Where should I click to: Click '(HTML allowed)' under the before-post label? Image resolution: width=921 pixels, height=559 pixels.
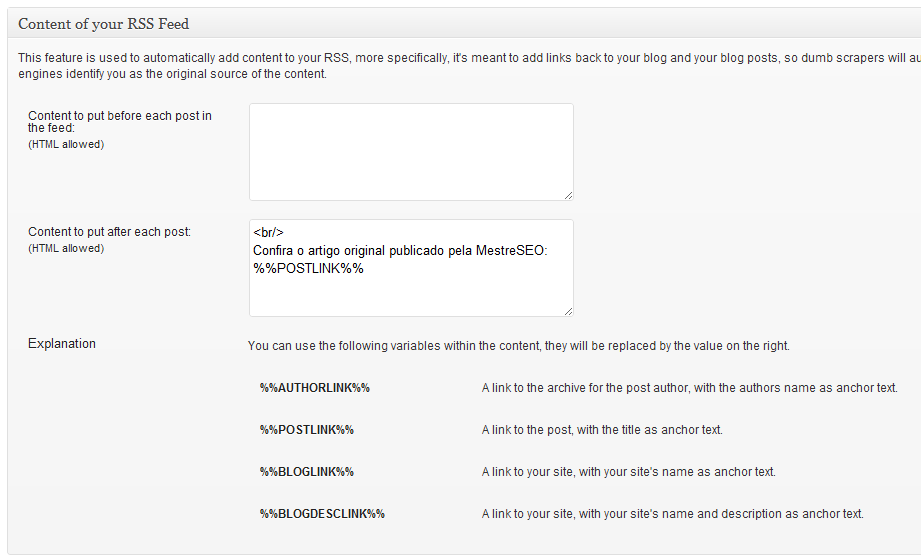point(66,144)
